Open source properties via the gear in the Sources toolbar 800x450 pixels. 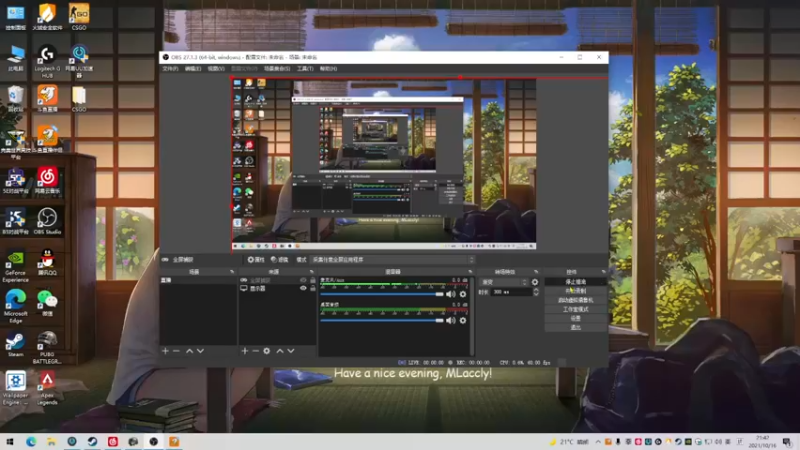coord(267,351)
